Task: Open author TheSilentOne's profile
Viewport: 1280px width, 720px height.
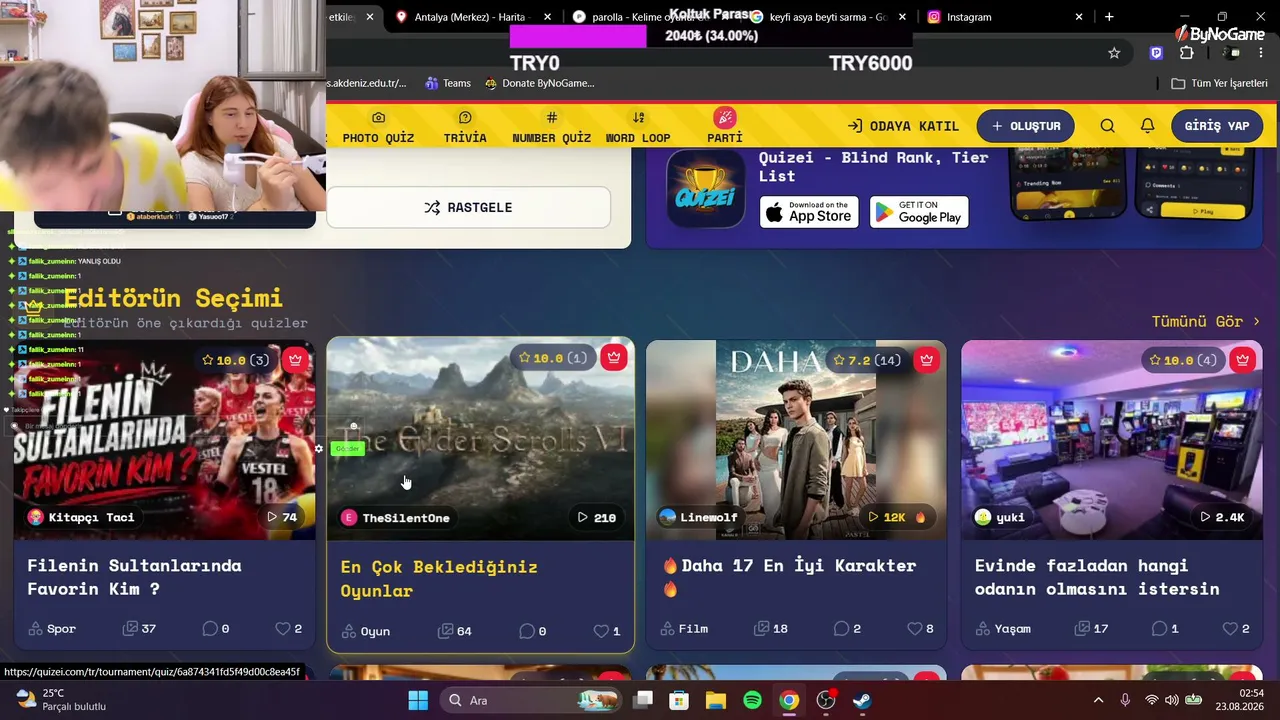Action: pos(396,518)
